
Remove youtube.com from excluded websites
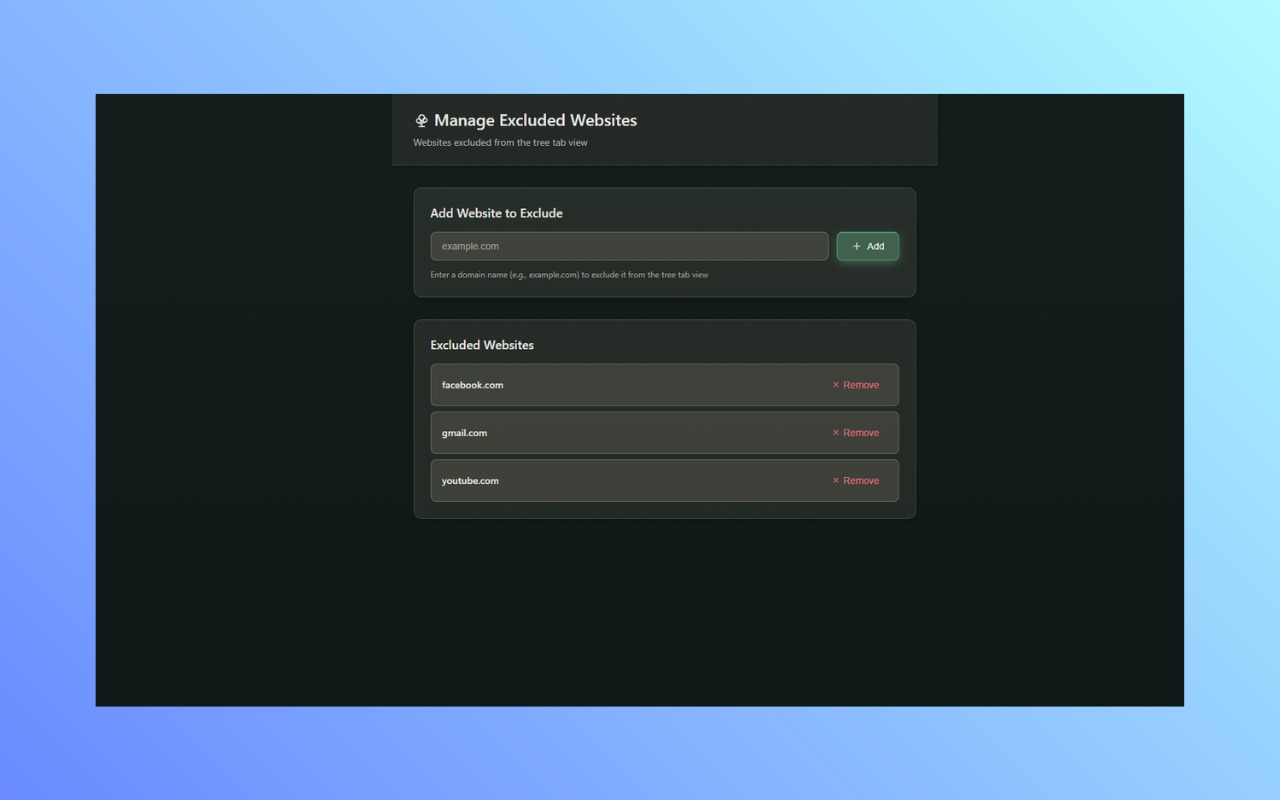coord(856,481)
